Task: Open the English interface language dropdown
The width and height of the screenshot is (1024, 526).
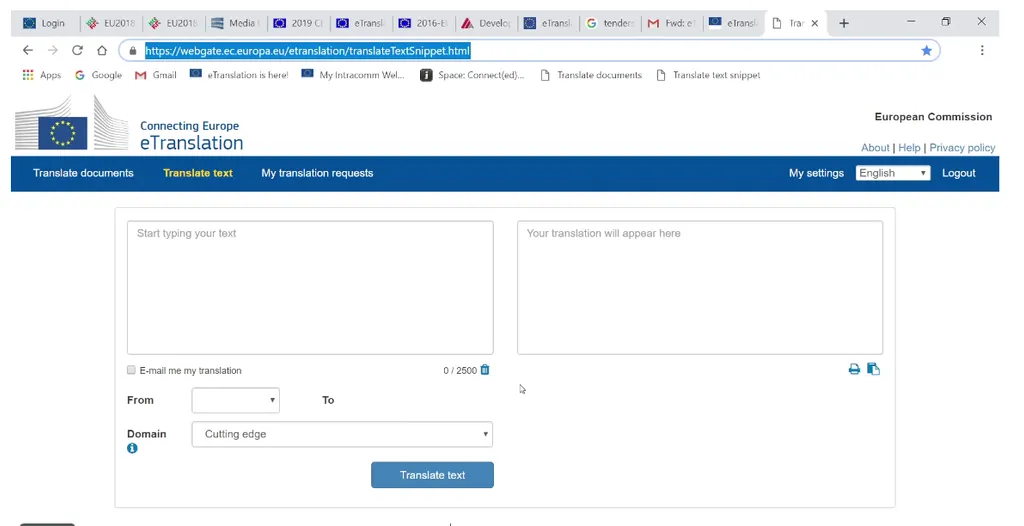Action: click(x=893, y=173)
